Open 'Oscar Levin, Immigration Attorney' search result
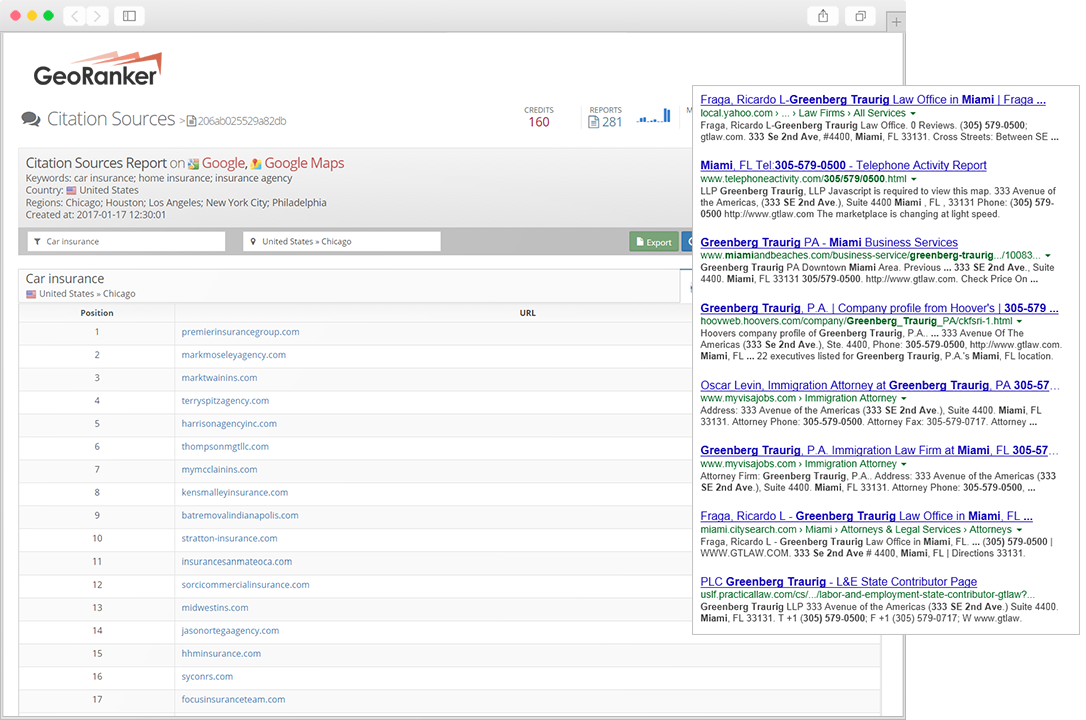 [879, 385]
